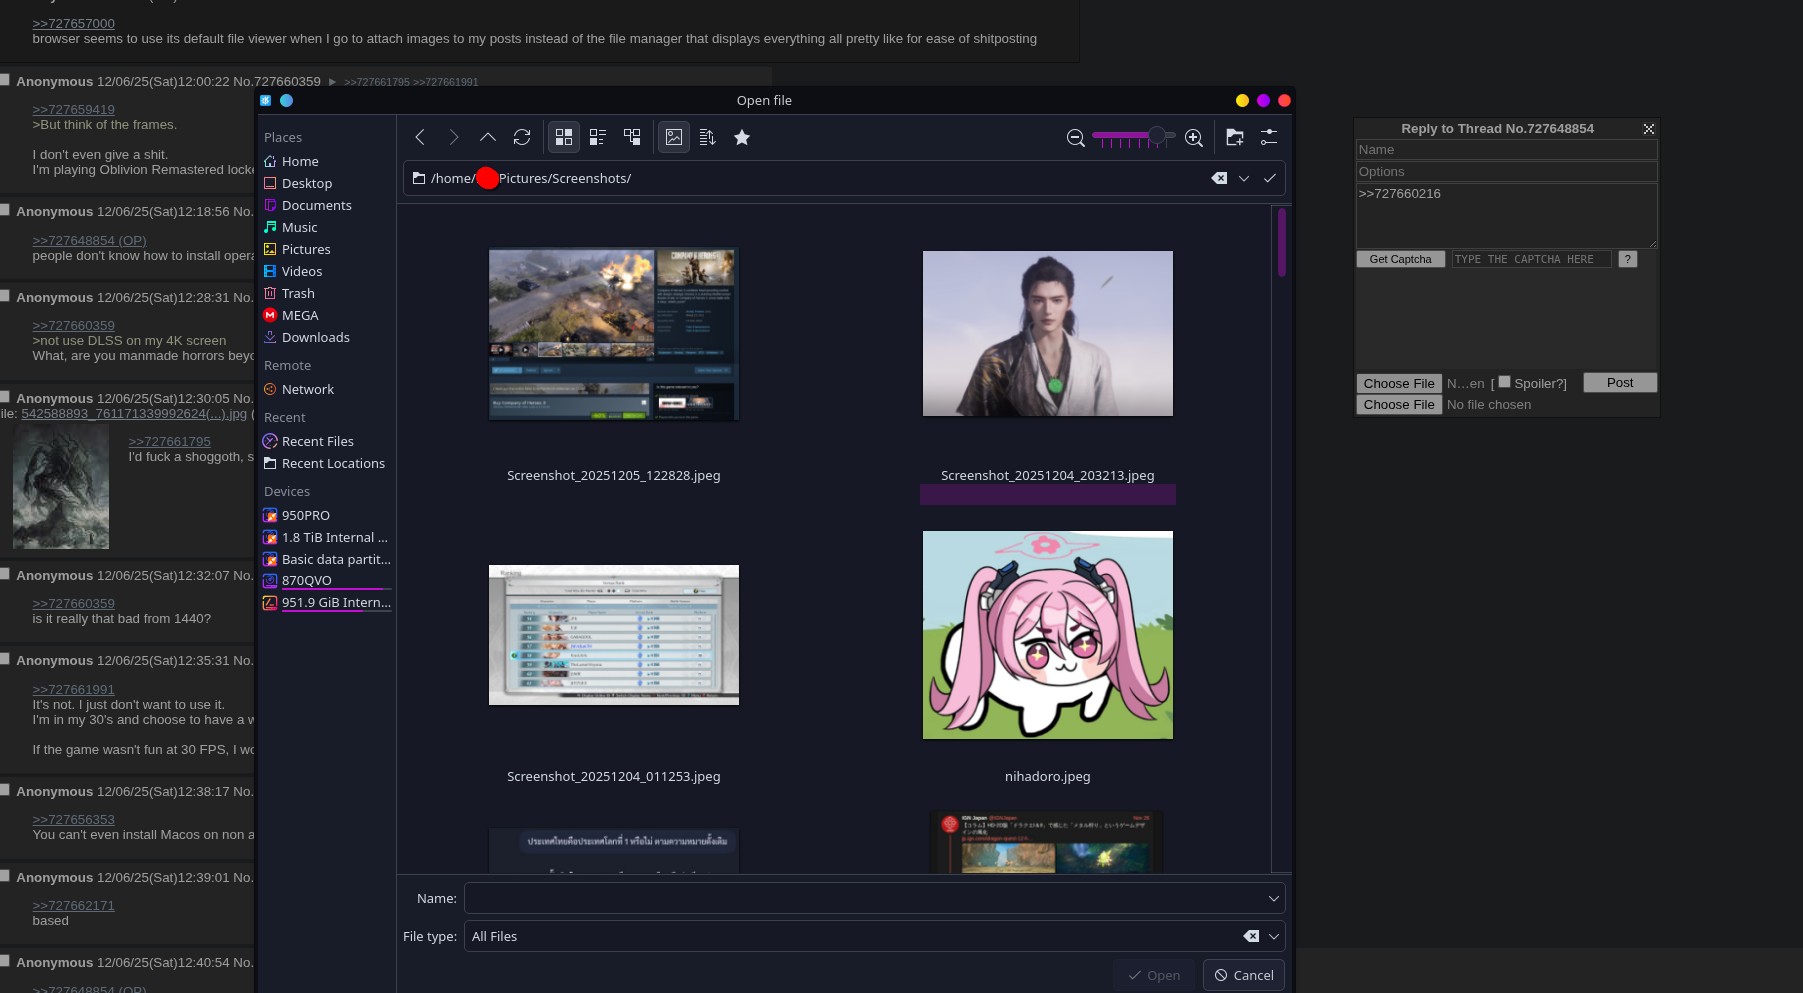Screen dimensions: 1803x993
Task: Focus the Options field in reply form
Action: (1506, 171)
